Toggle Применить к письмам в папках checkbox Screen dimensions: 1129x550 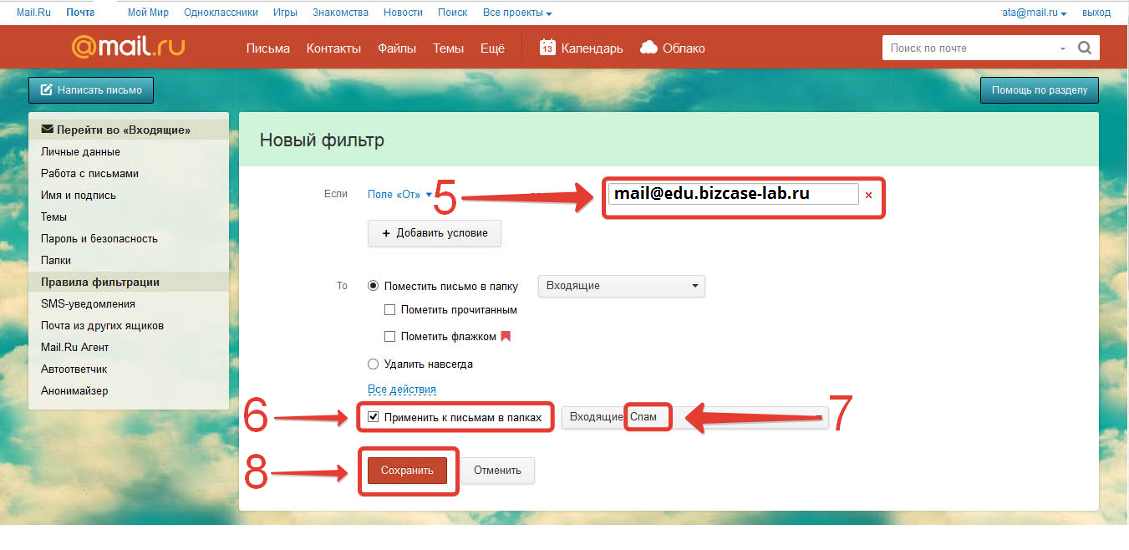pyautogui.click(x=373, y=417)
